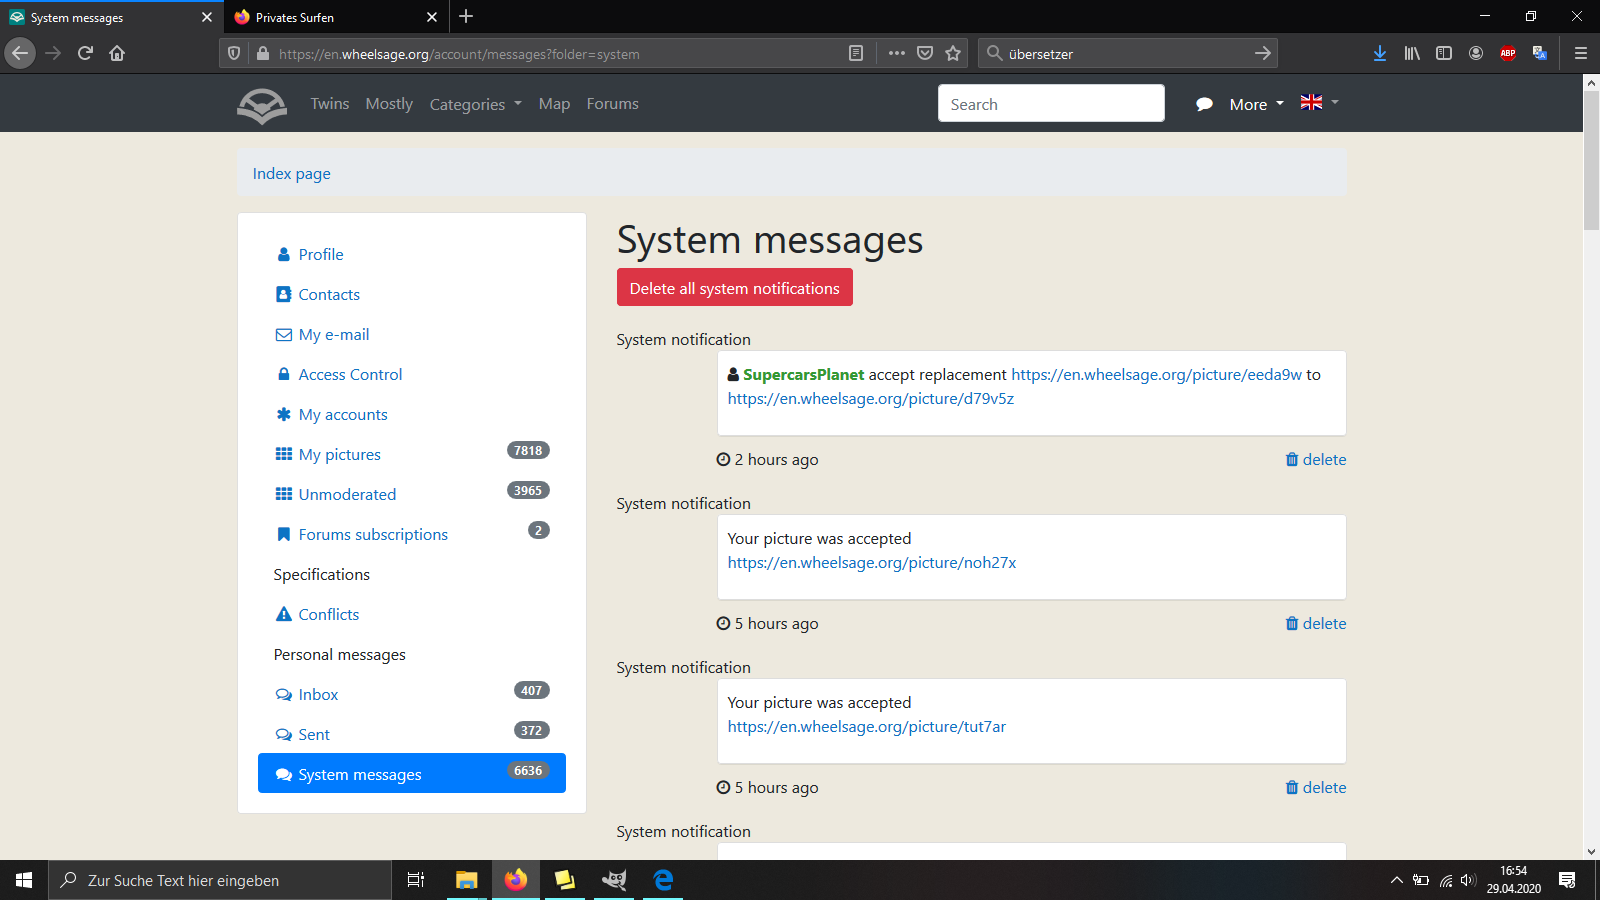Open the messages speech bubble icon
This screenshot has width=1600, height=900.
click(x=1204, y=104)
